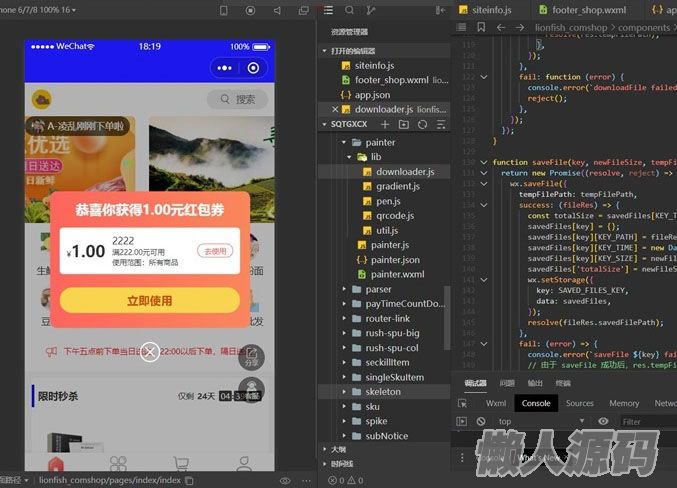The height and width of the screenshot is (488, 677).
Task: Click the mute speaker icon in simulator toolbar
Action: [x=277, y=10]
